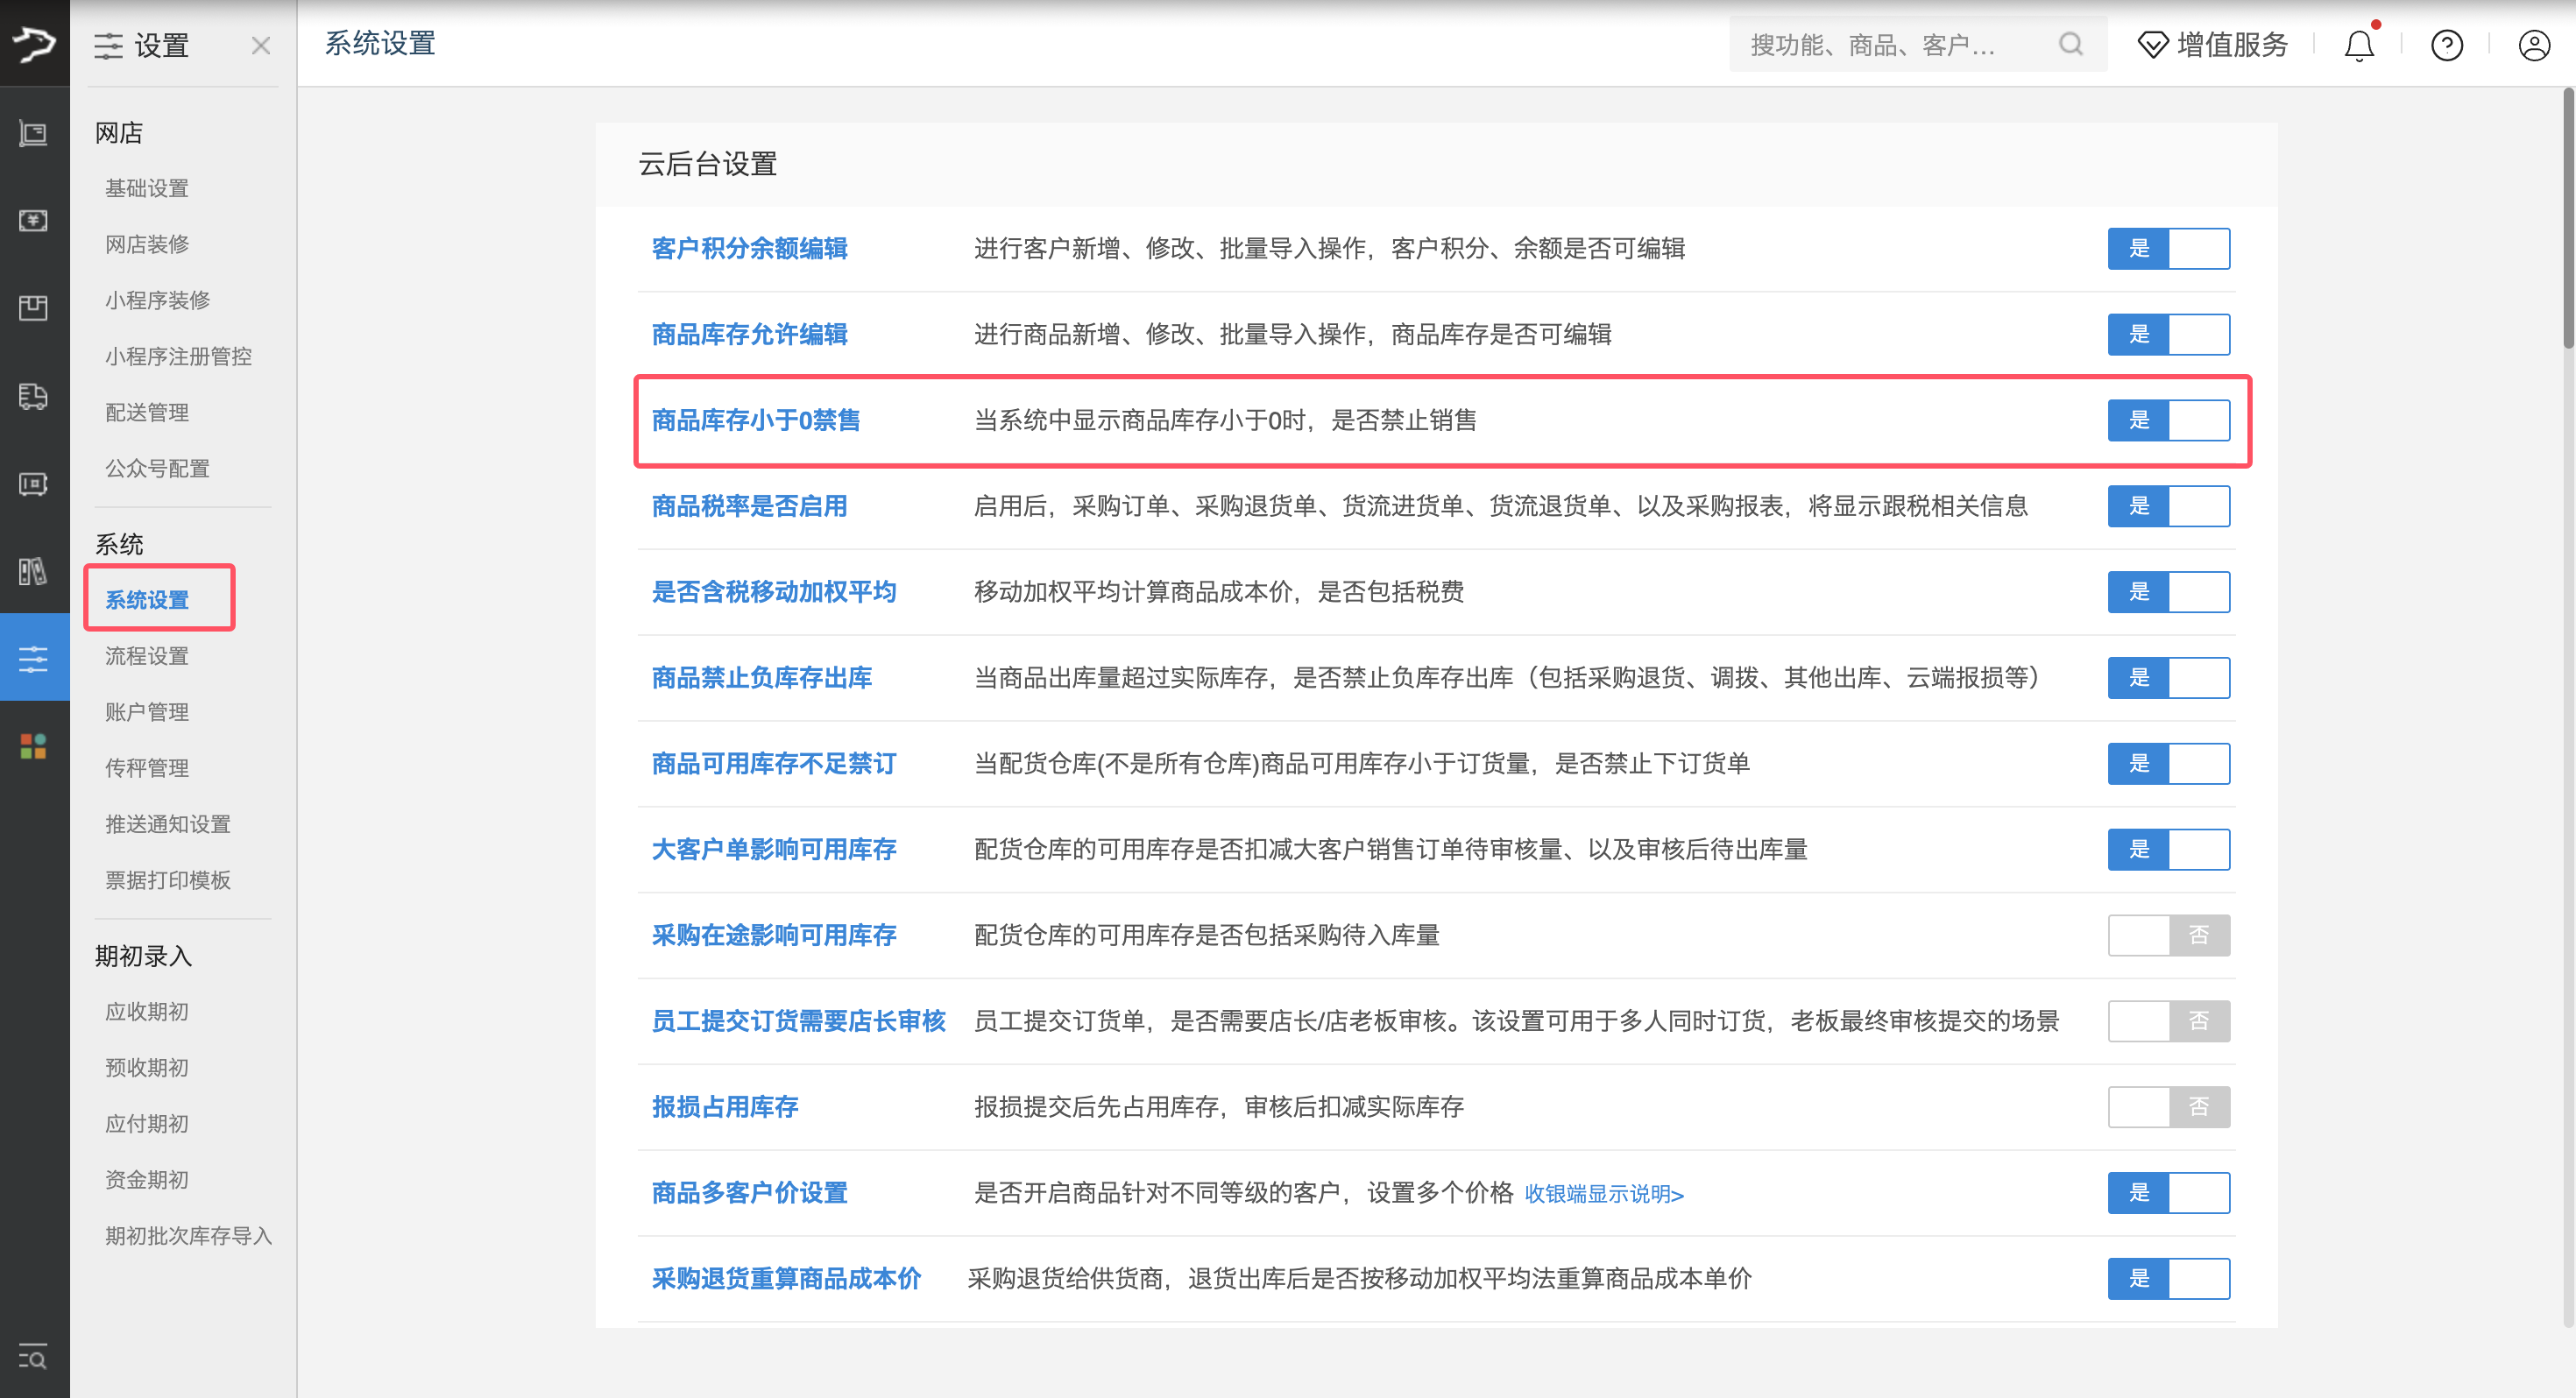The height and width of the screenshot is (1398, 2576).
Task: Toggle 商品库存小于0禁售 switch
Action: 2168,420
